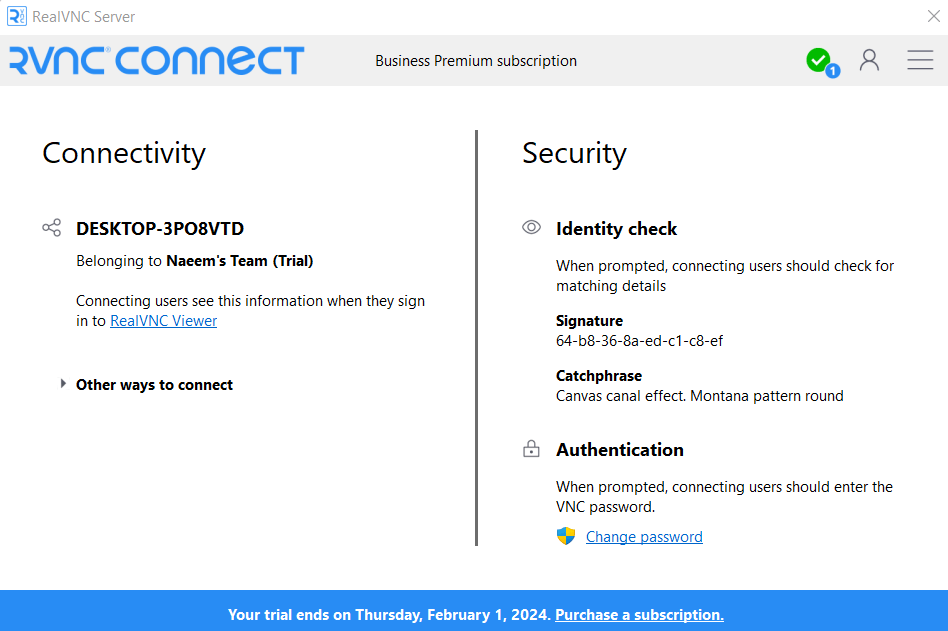The image size is (948, 631).
Task: Click the share icon beside DESKTOP-3PO8VTD
Action: coord(51,227)
